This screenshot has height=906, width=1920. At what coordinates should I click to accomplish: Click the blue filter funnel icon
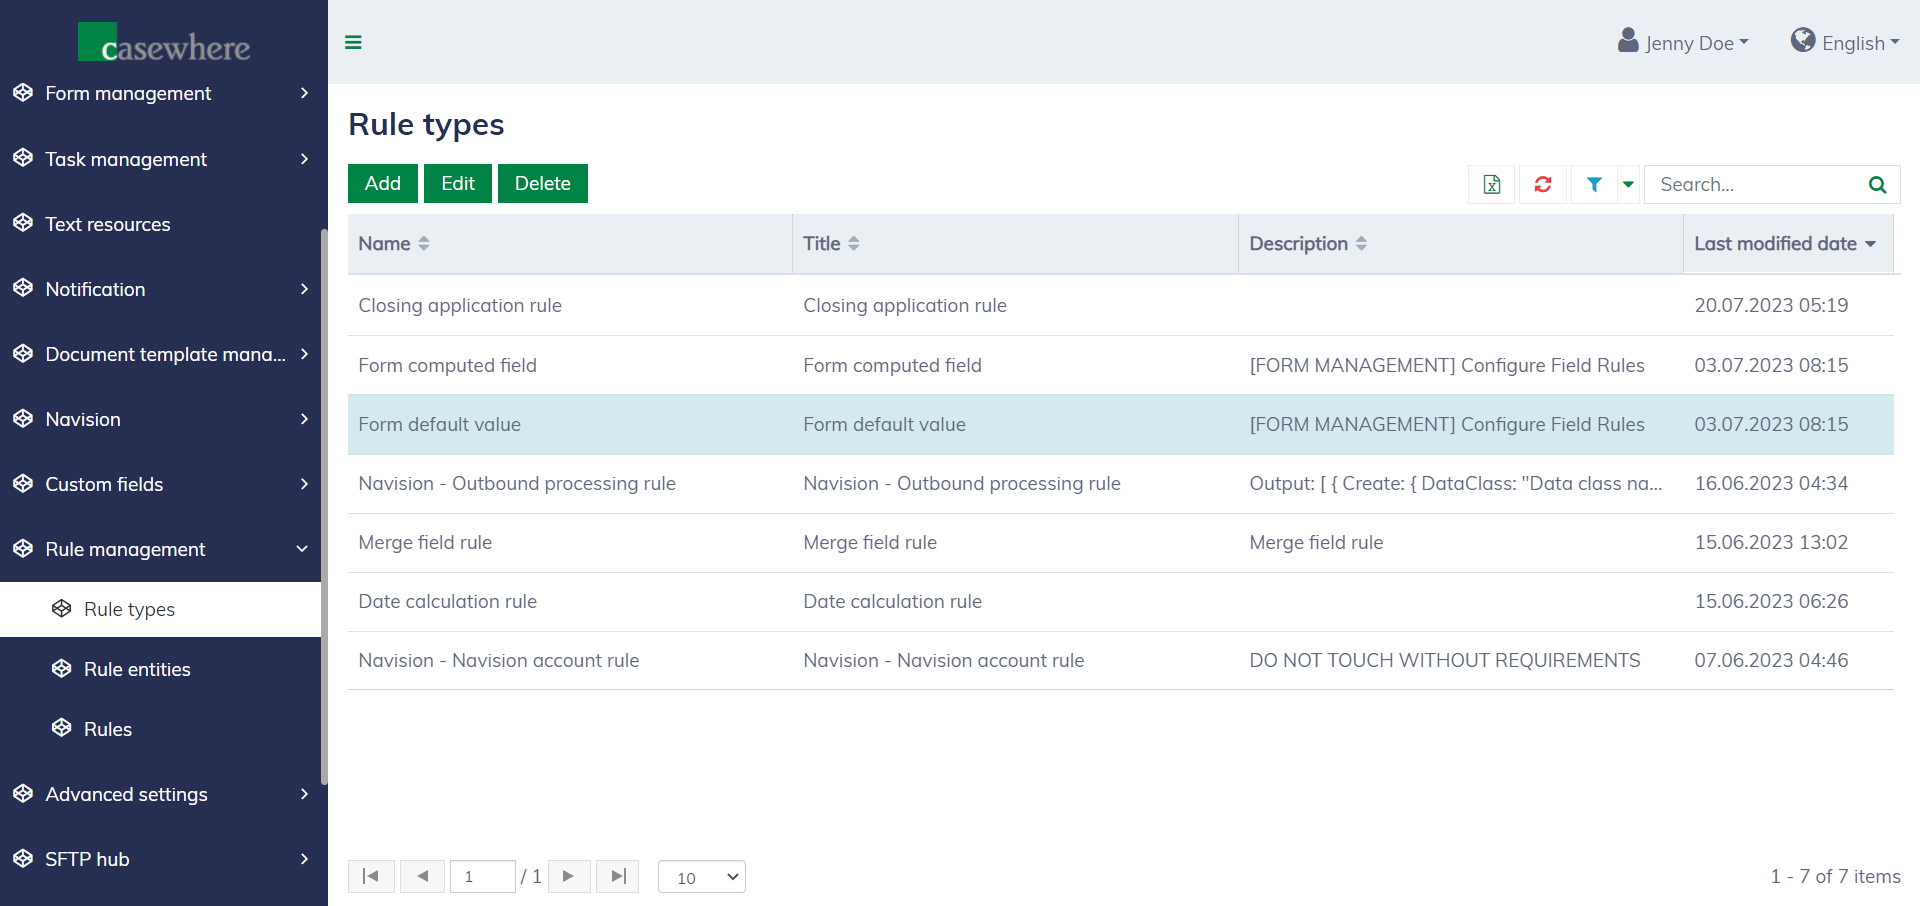click(x=1594, y=184)
